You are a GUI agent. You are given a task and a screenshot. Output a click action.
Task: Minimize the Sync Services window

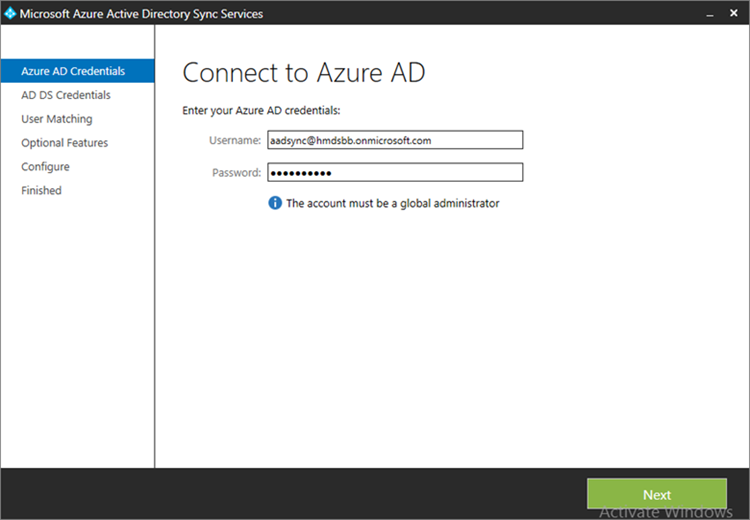pos(710,14)
